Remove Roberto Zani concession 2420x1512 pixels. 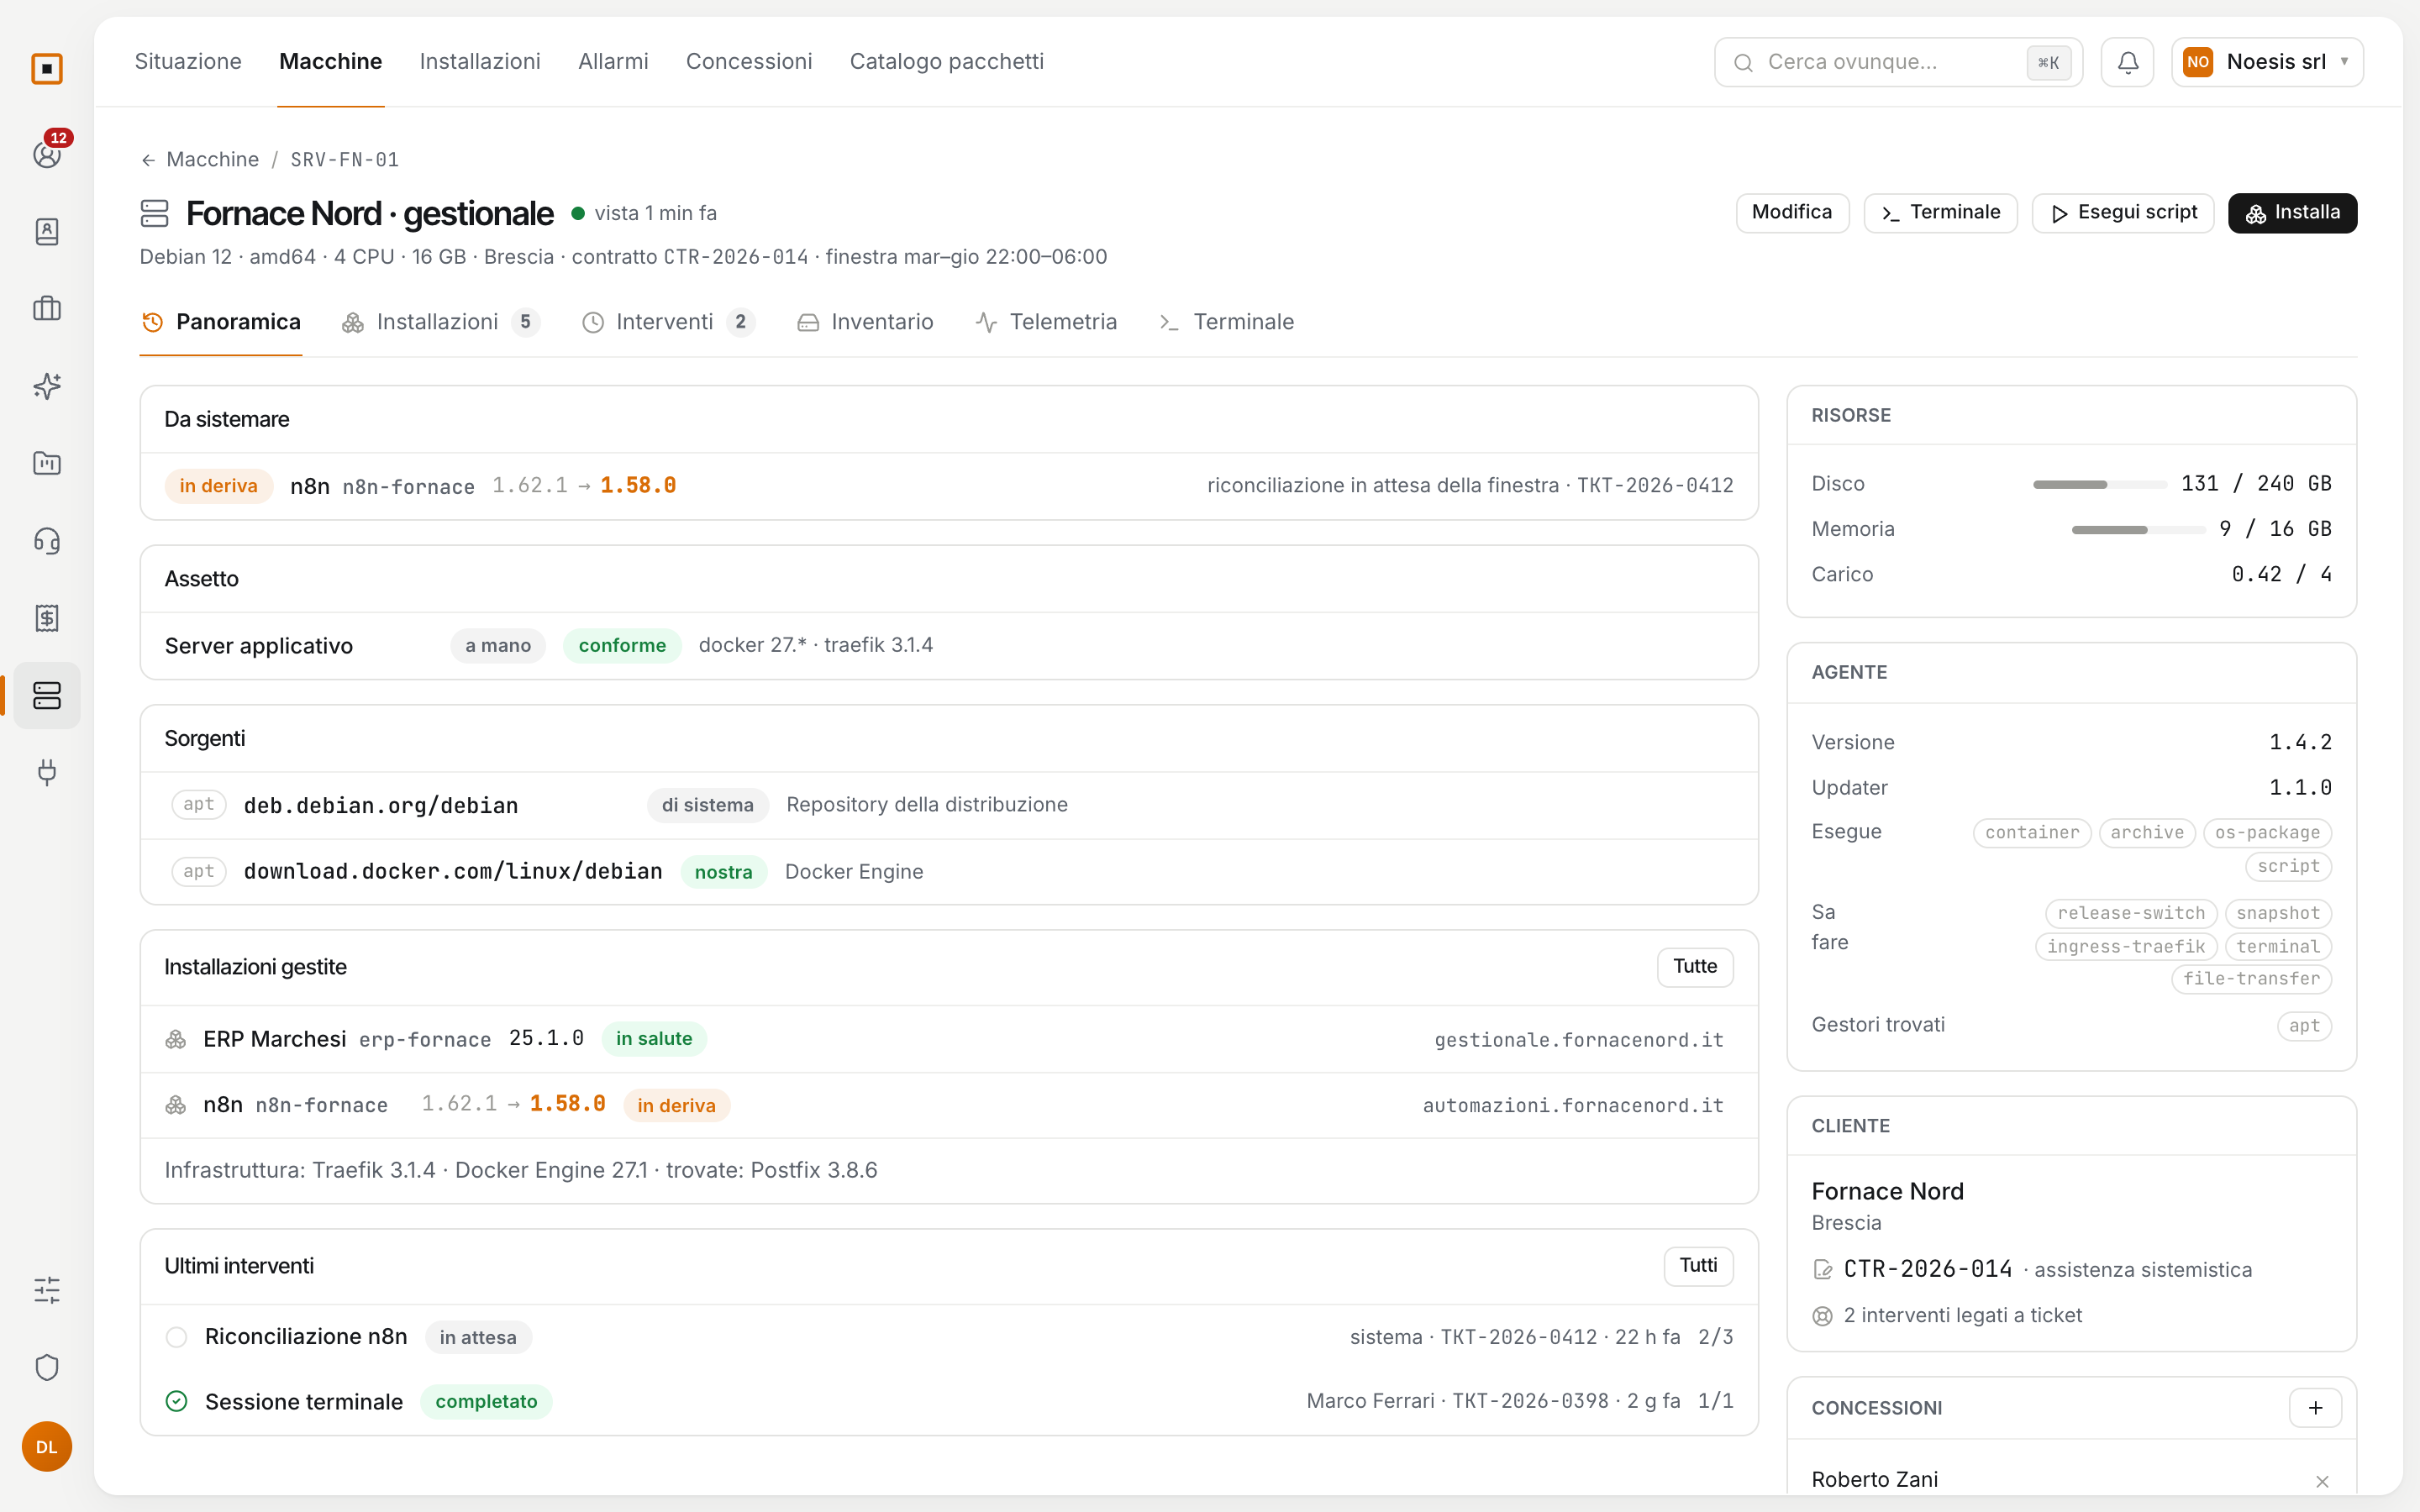pos(2322,1481)
